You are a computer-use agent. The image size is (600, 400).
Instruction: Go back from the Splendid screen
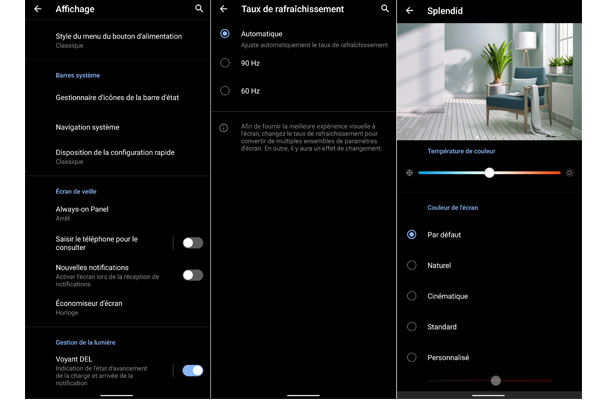[x=409, y=10]
